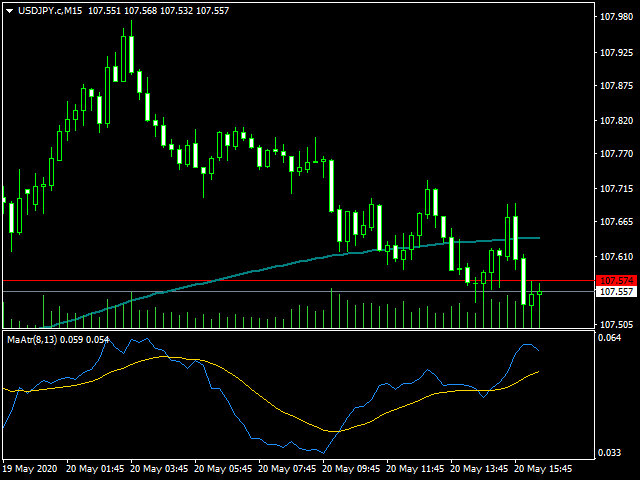This screenshot has height=480, width=640.
Task: Click price scale value 107.925
Action: coord(616,53)
